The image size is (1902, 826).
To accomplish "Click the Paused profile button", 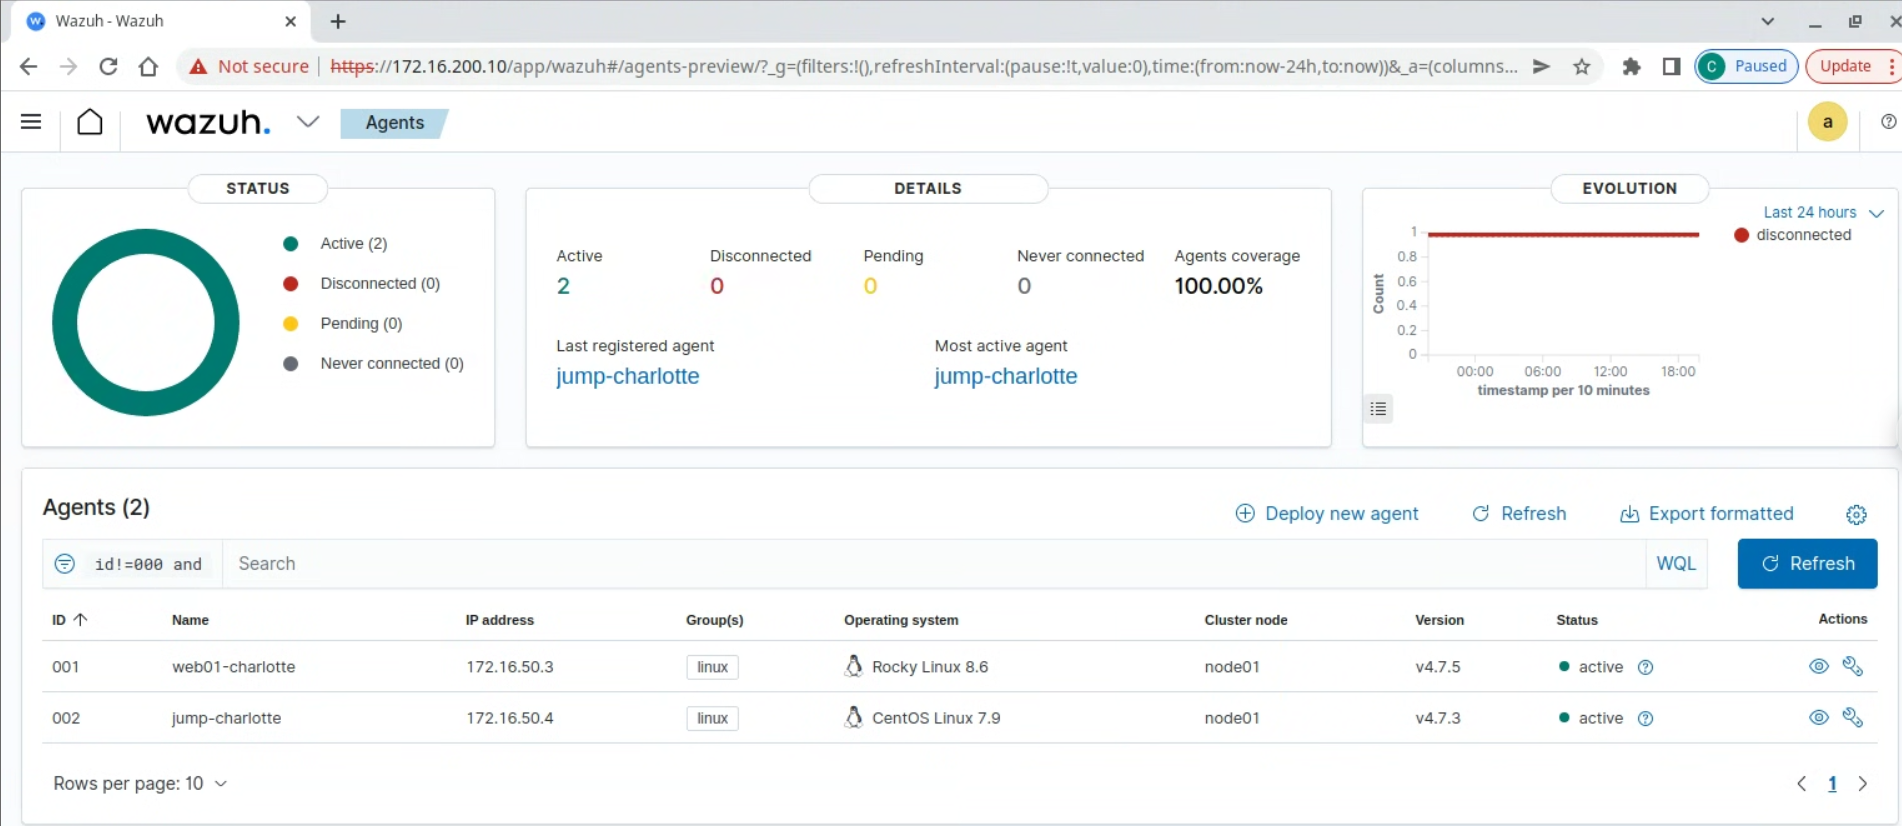I will tap(1747, 67).
